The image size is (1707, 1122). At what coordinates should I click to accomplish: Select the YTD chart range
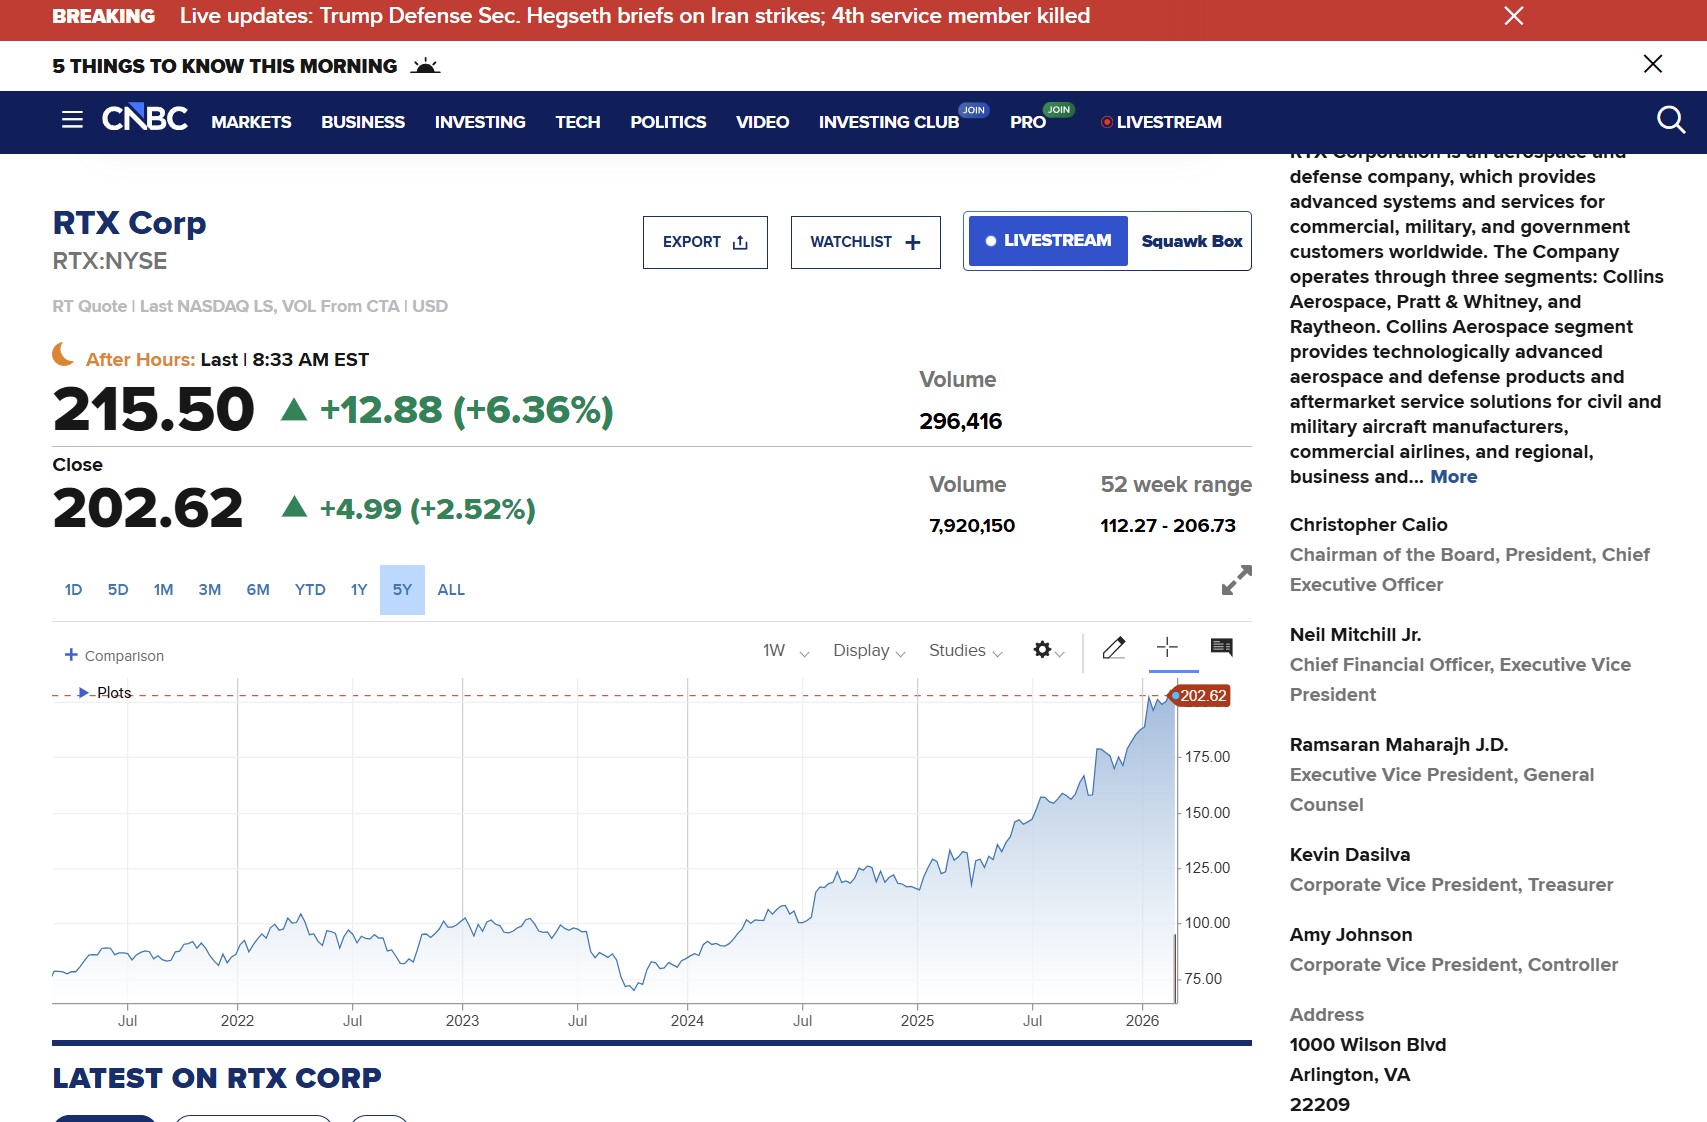pos(310,590)
